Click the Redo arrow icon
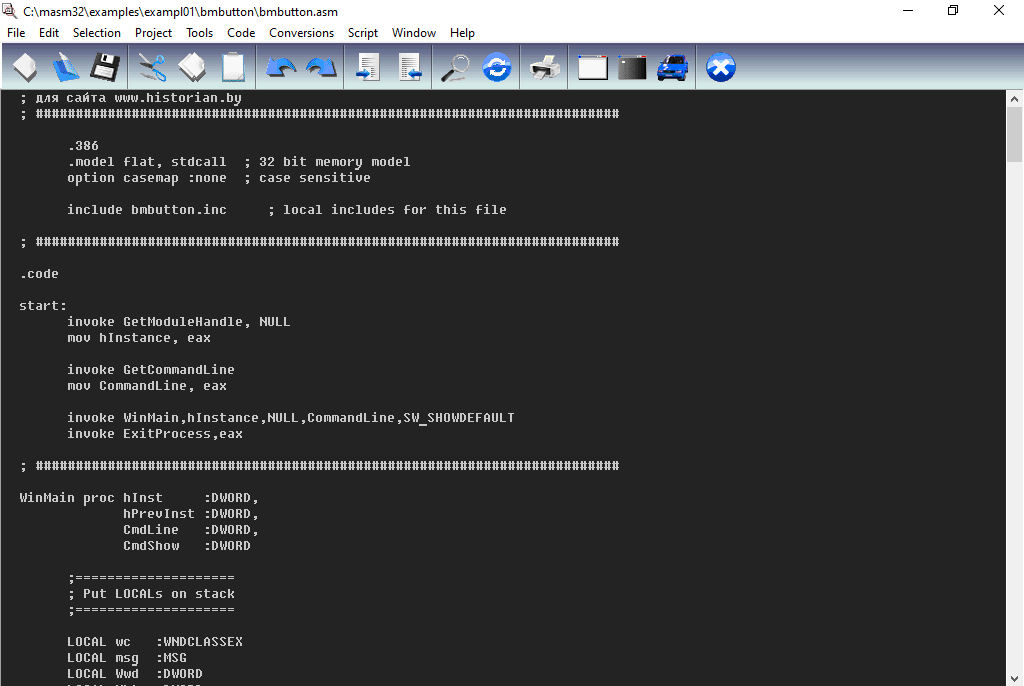The width and height of the screenshot is (1024, 686). tap(321, 68)
